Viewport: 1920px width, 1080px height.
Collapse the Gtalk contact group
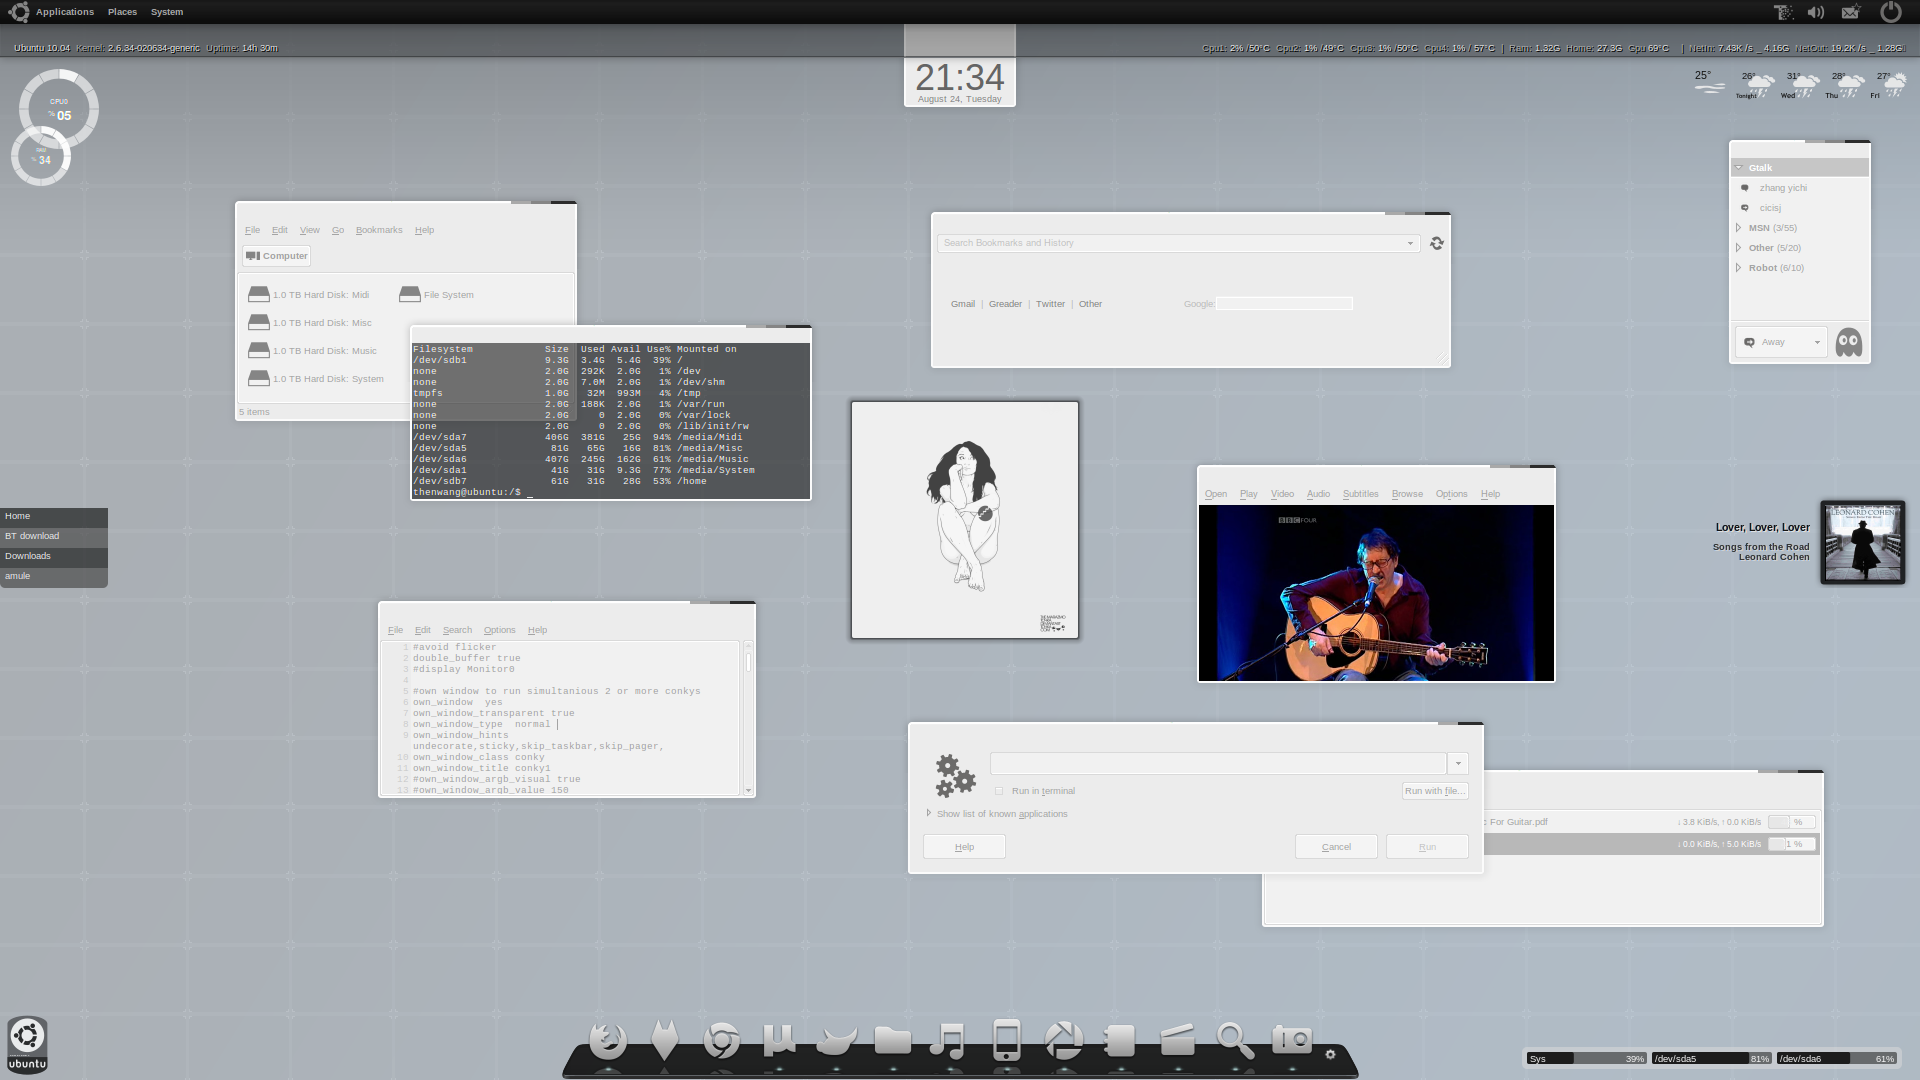pos(1740,168)
